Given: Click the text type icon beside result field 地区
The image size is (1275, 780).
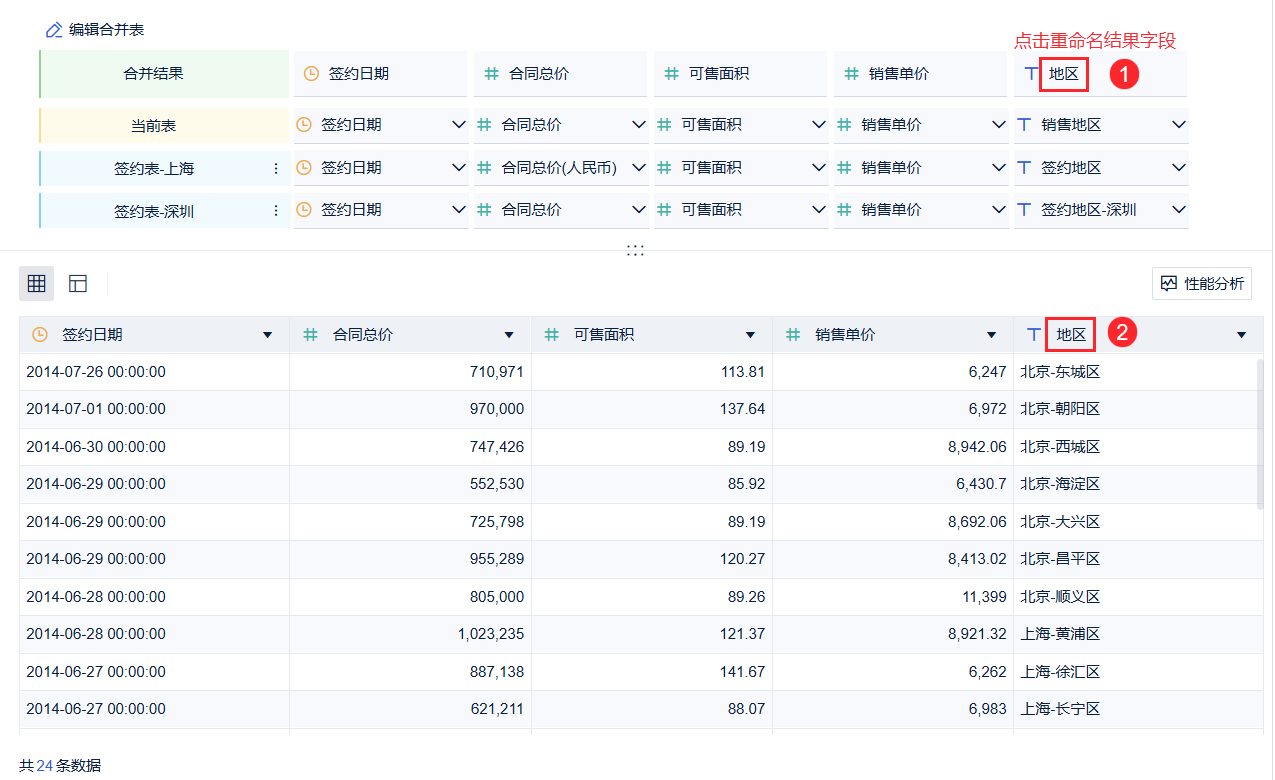Looking at the screenshot, I should (x=1031, y=73).
